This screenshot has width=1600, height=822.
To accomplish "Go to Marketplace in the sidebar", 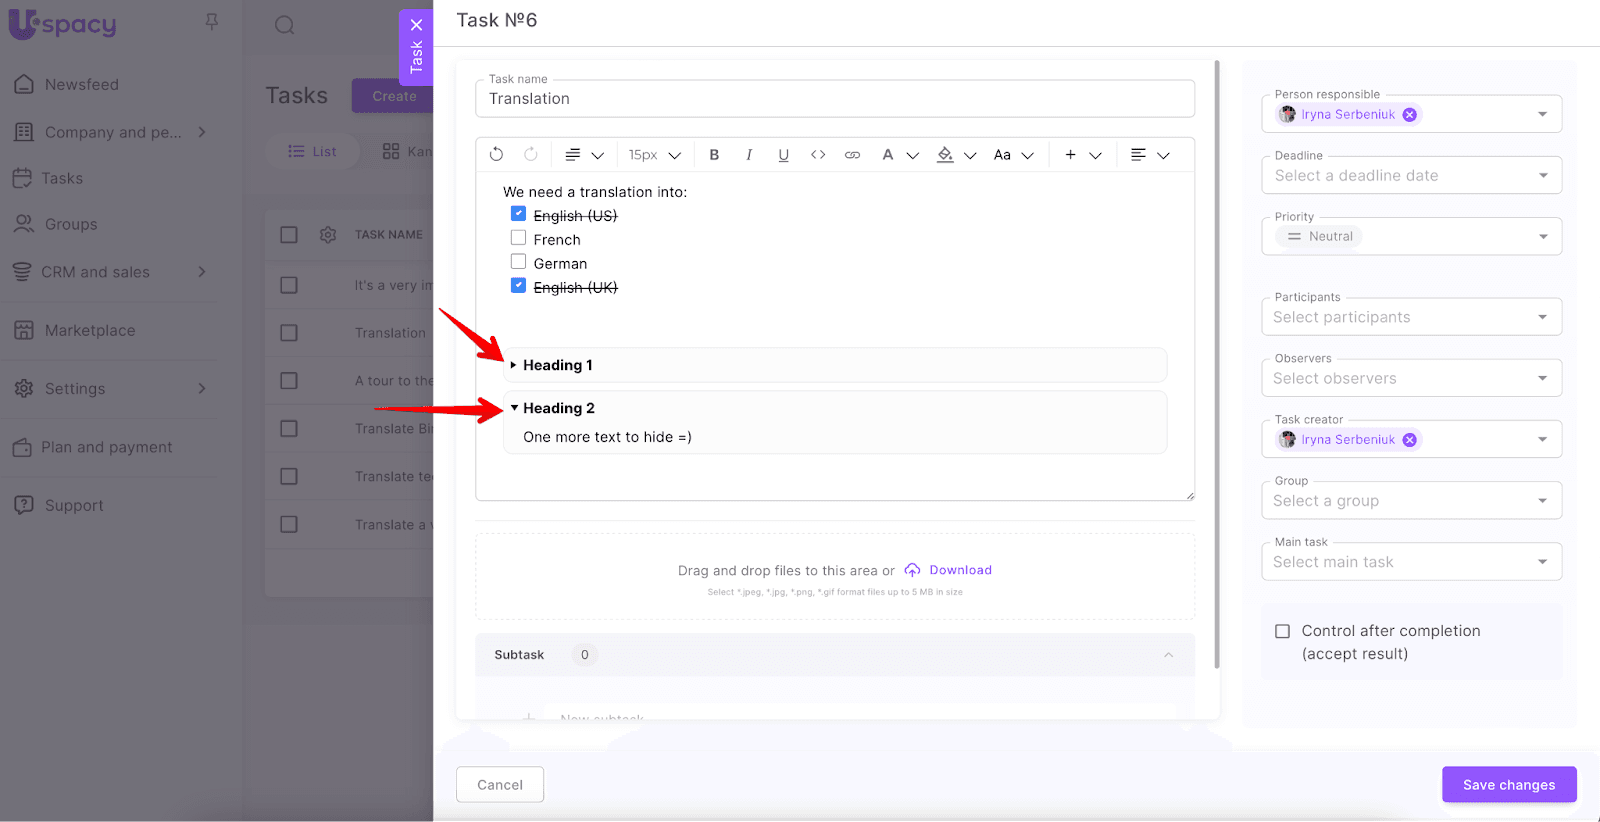I will [x=89, y=331].
